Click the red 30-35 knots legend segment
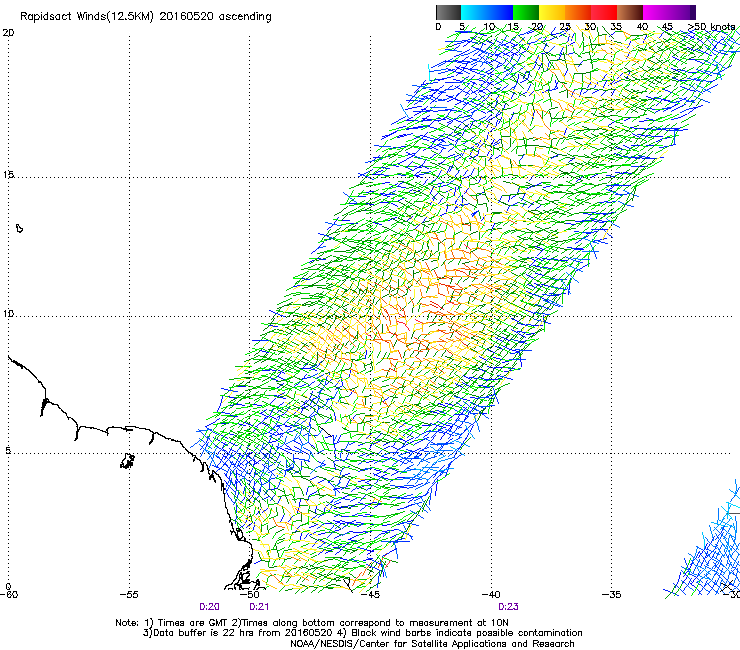 (x=604, y=12)
